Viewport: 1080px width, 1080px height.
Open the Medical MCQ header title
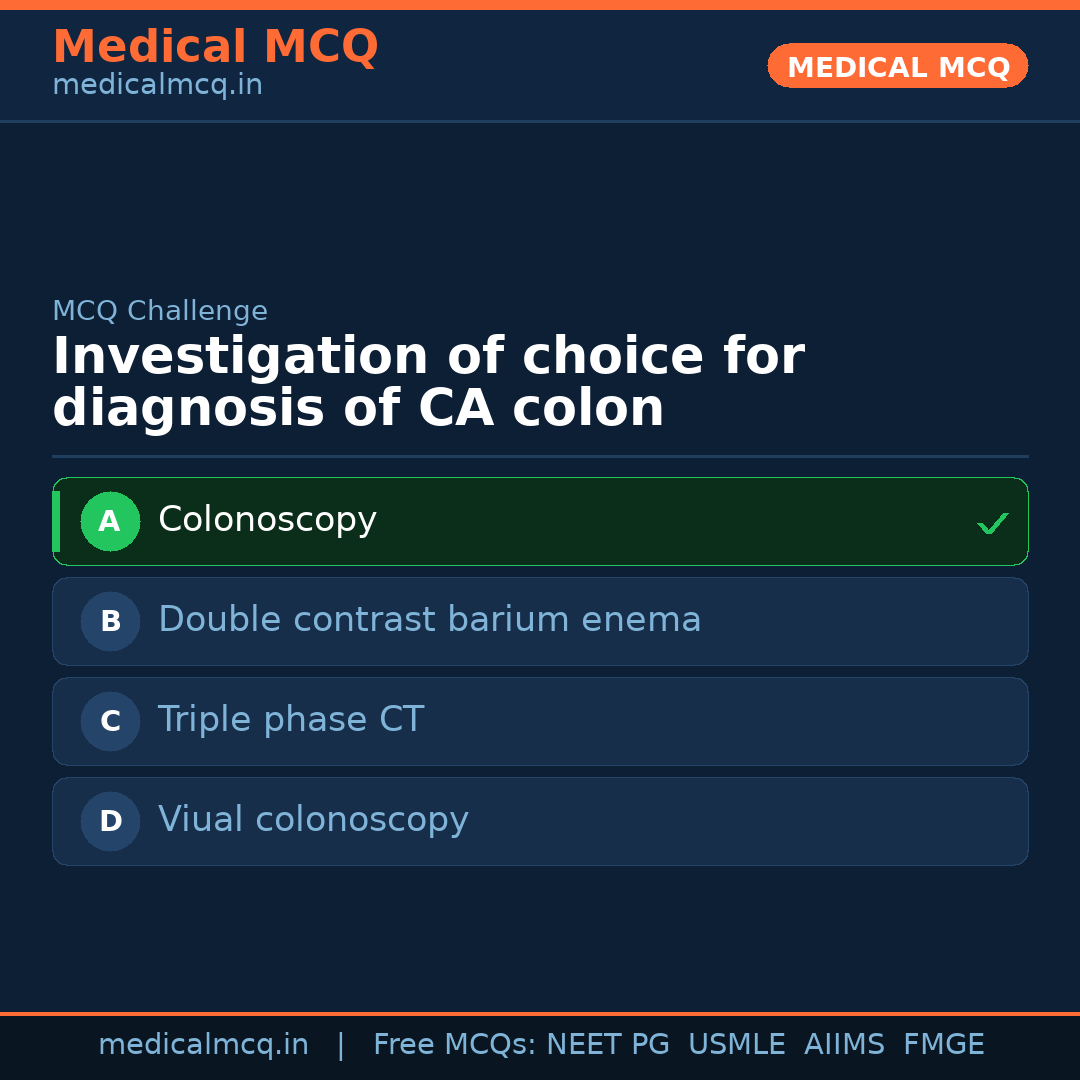[x=215, y=47]
